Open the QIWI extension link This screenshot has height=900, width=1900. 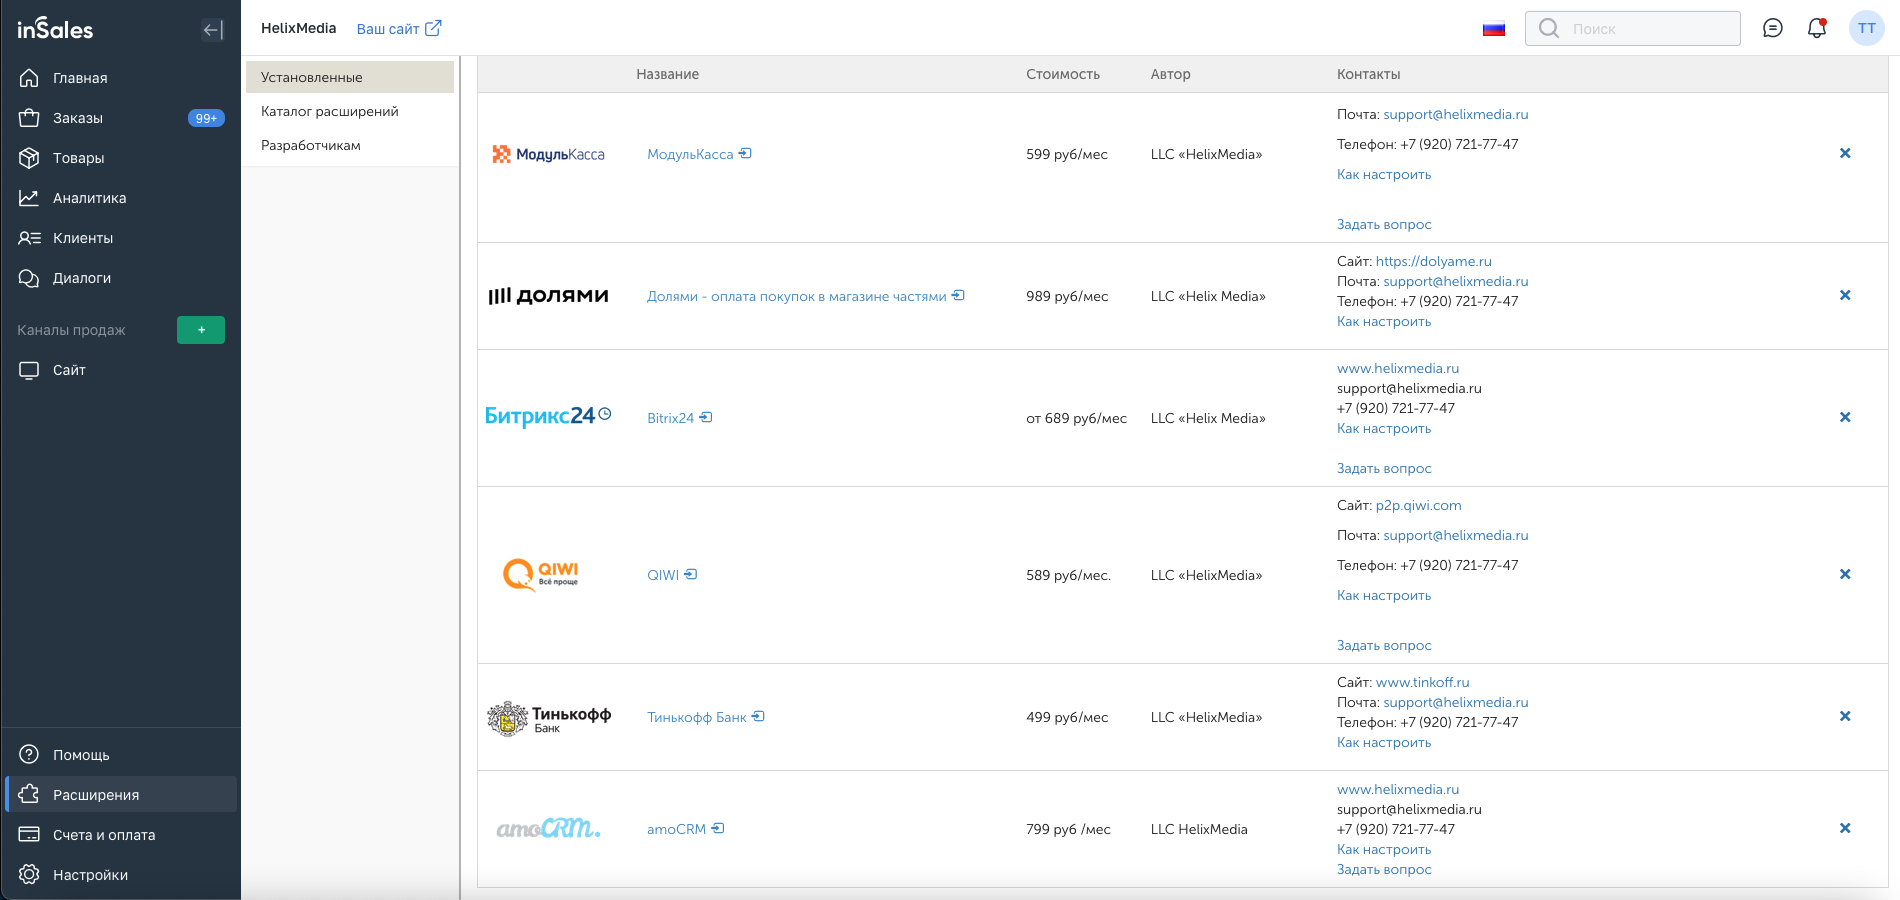point(672,575)
